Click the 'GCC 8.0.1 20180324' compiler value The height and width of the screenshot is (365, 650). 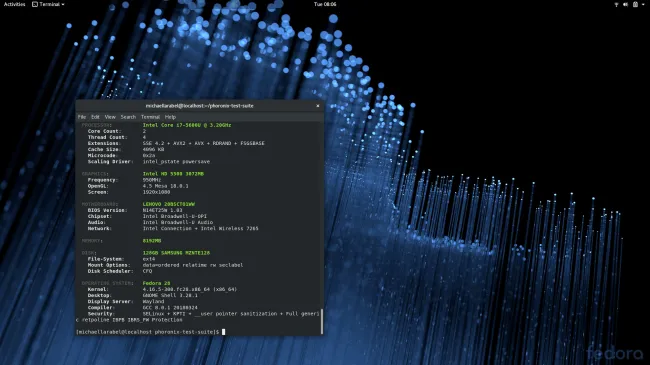[170, 308]
